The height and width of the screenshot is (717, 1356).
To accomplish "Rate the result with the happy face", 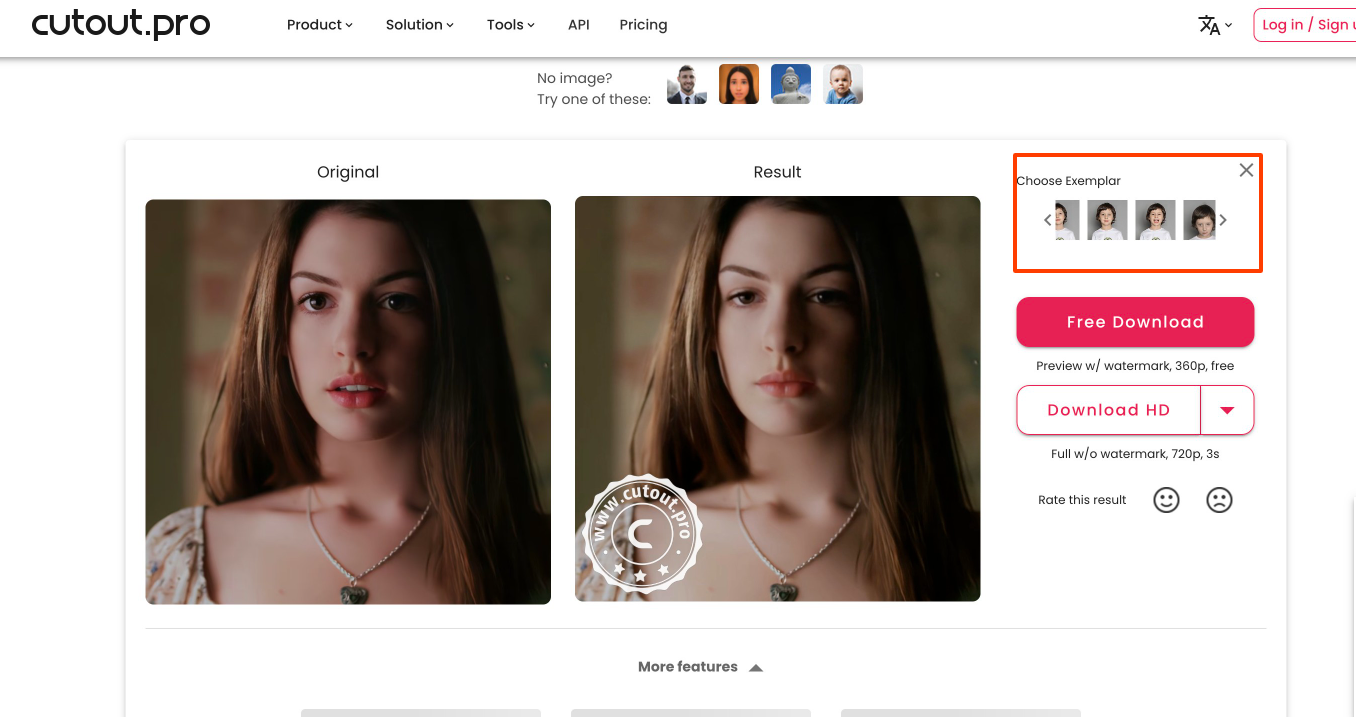I will coord(1167,500).
